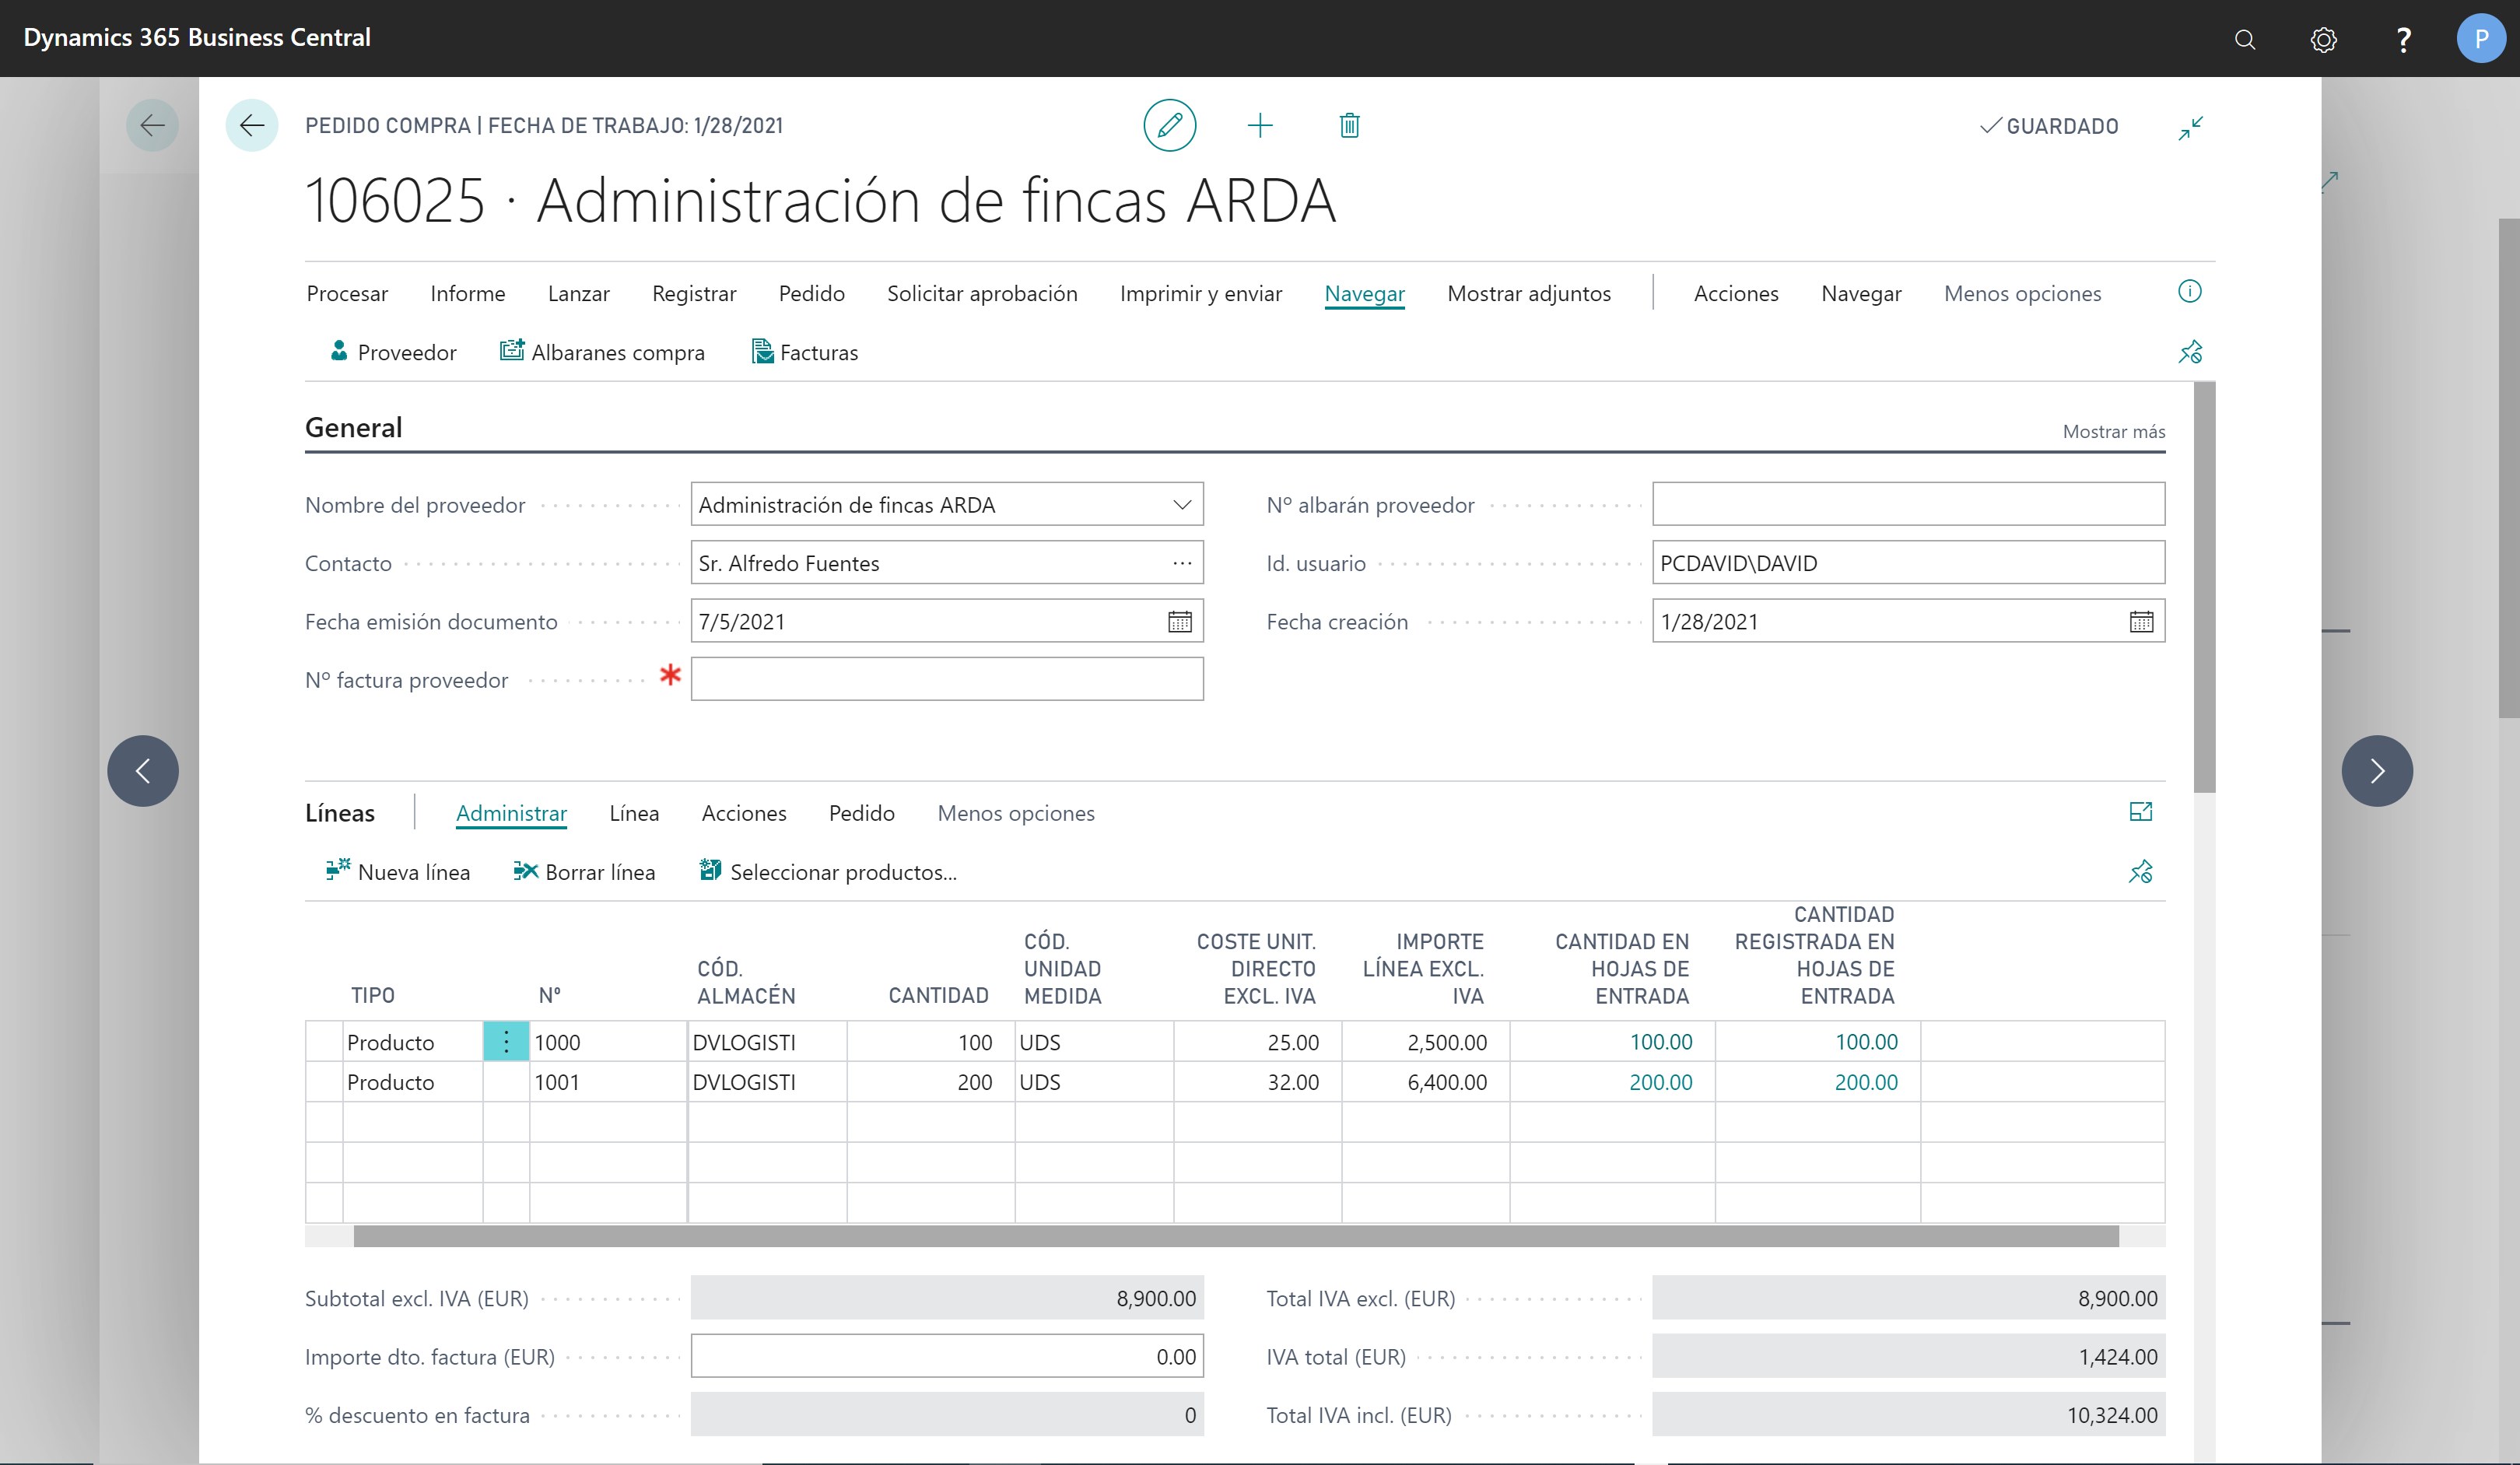
Task: Click the Nº albarán proveedor field
Action: pos(1908,504)
